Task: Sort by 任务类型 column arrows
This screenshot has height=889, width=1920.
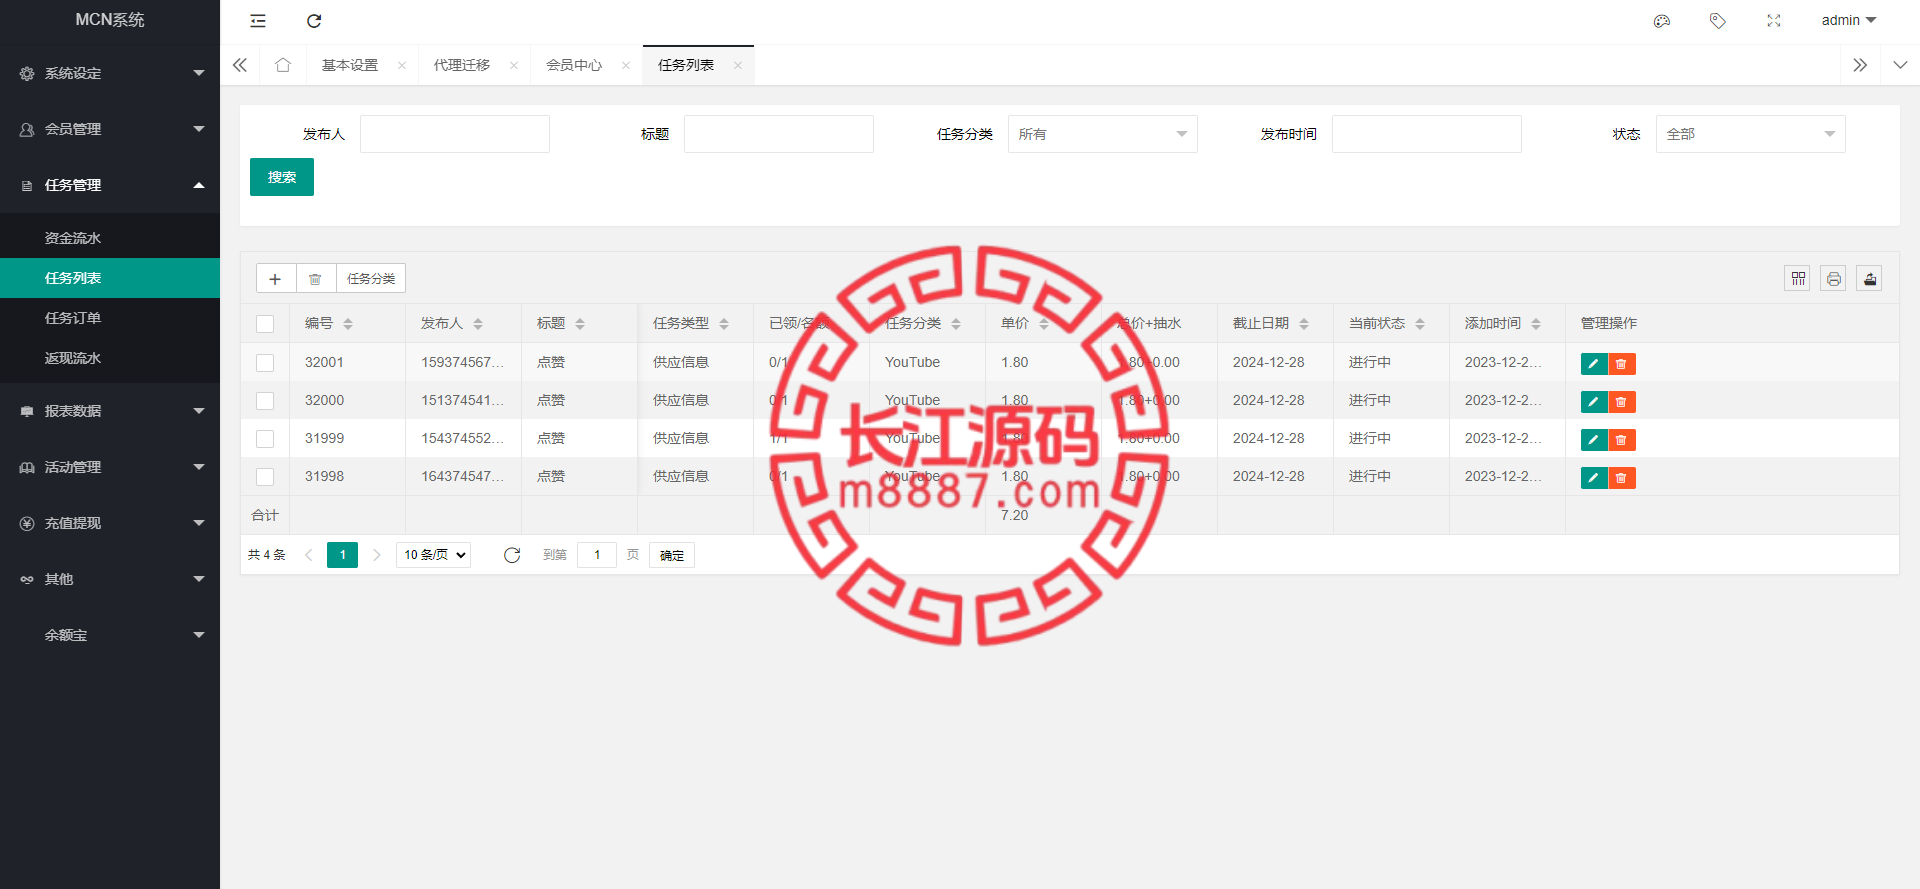Action: (724, 324)
